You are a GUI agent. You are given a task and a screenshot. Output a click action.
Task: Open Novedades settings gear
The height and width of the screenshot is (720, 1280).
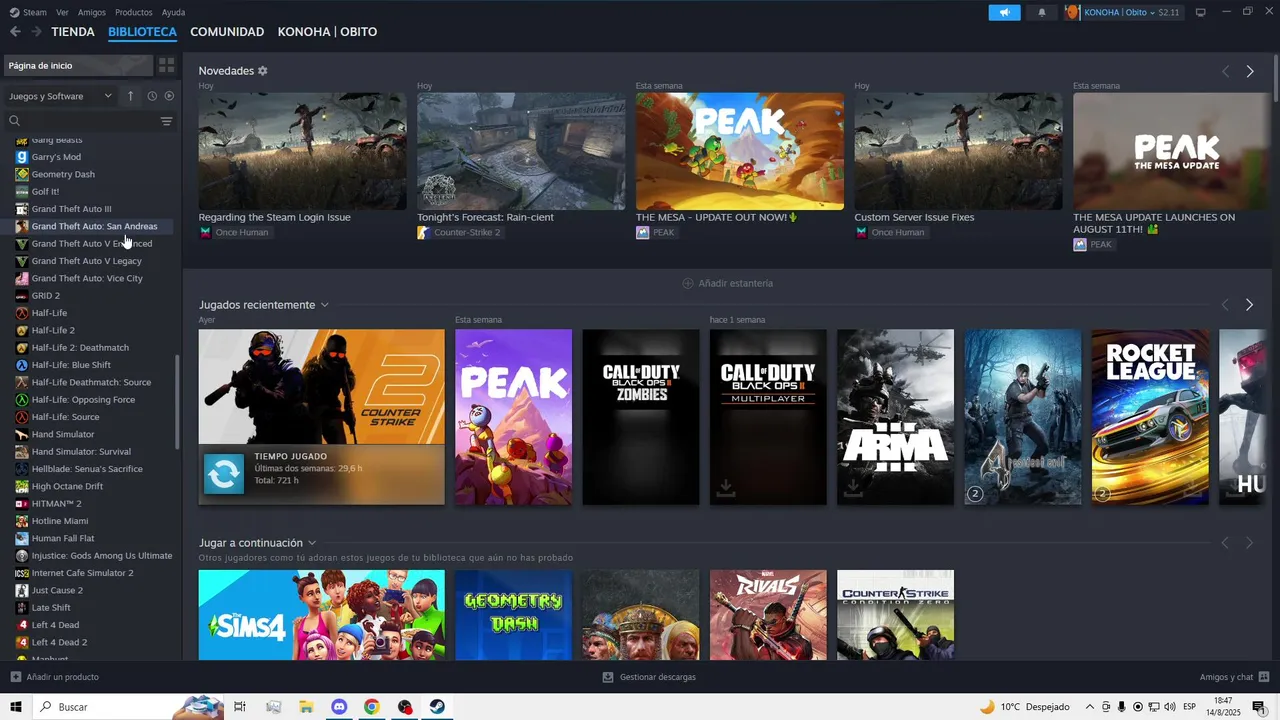[263, 71]
